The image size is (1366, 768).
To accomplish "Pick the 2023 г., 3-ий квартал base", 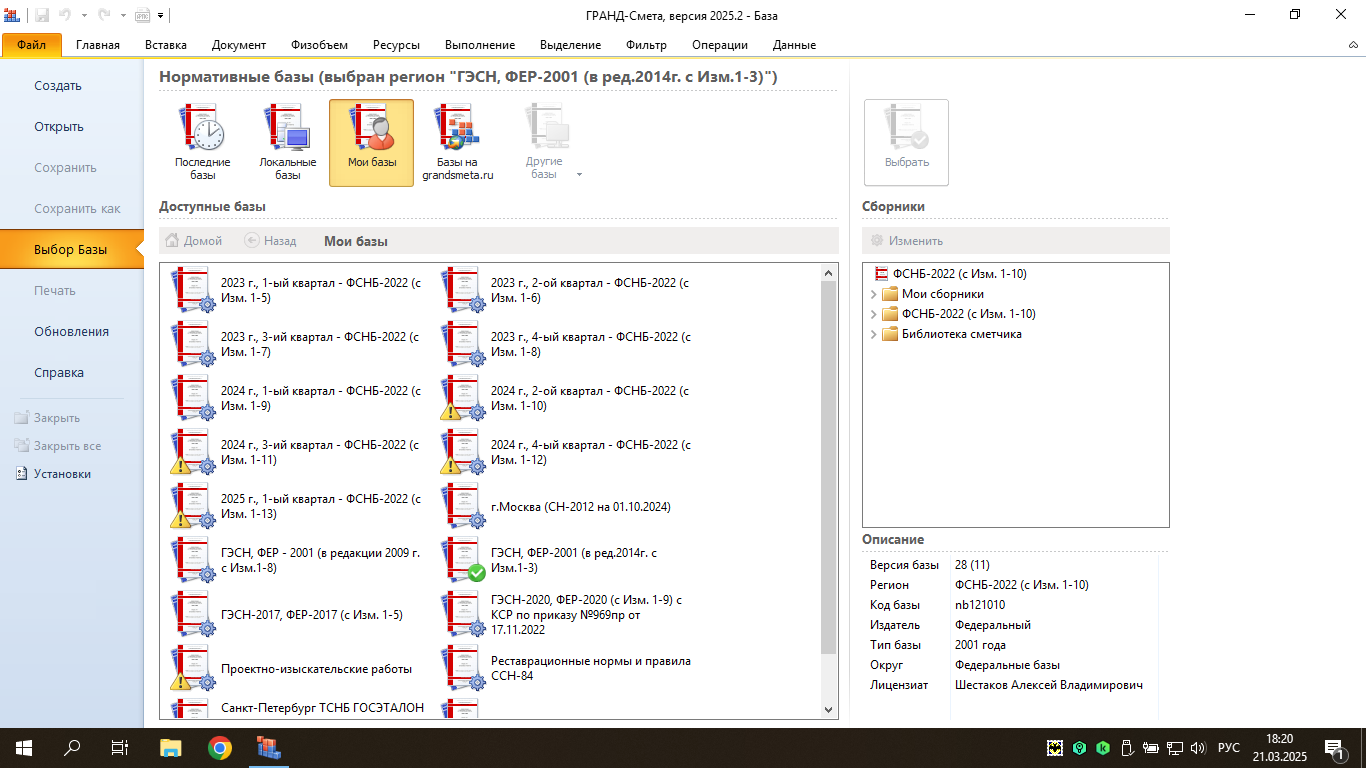I will (x=297, y=344).
